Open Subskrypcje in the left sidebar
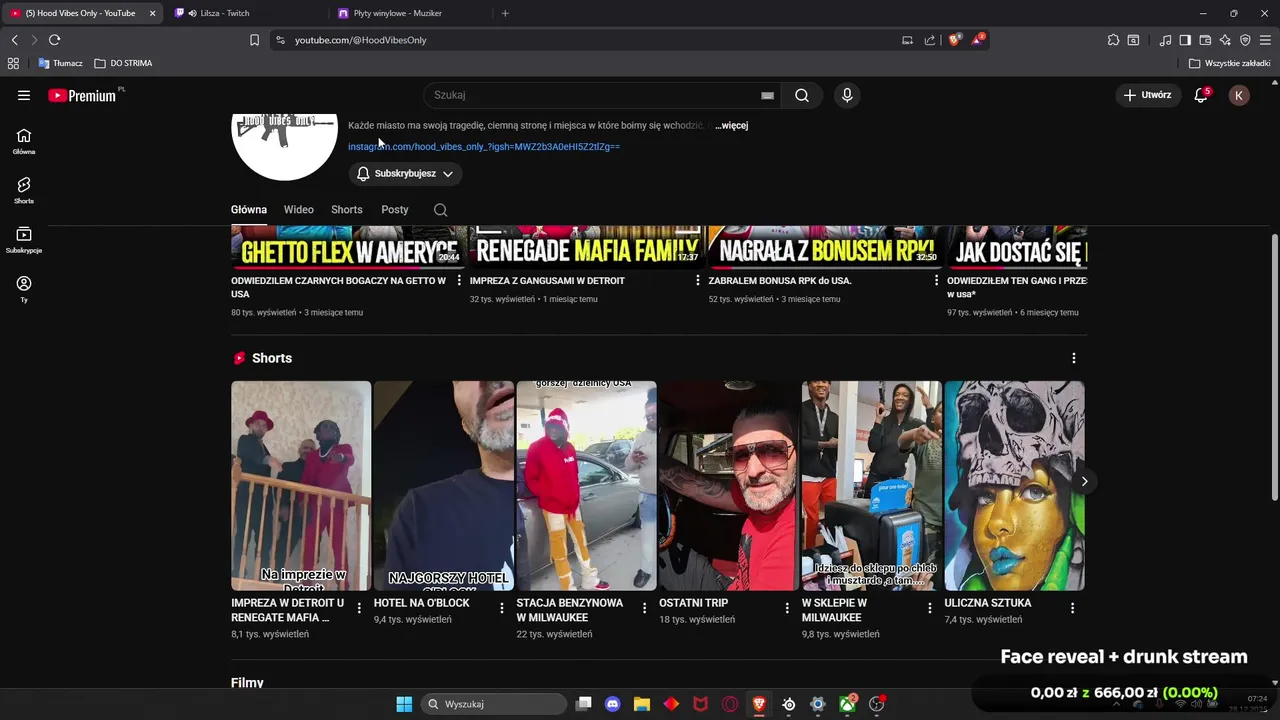 pos(24,239)
